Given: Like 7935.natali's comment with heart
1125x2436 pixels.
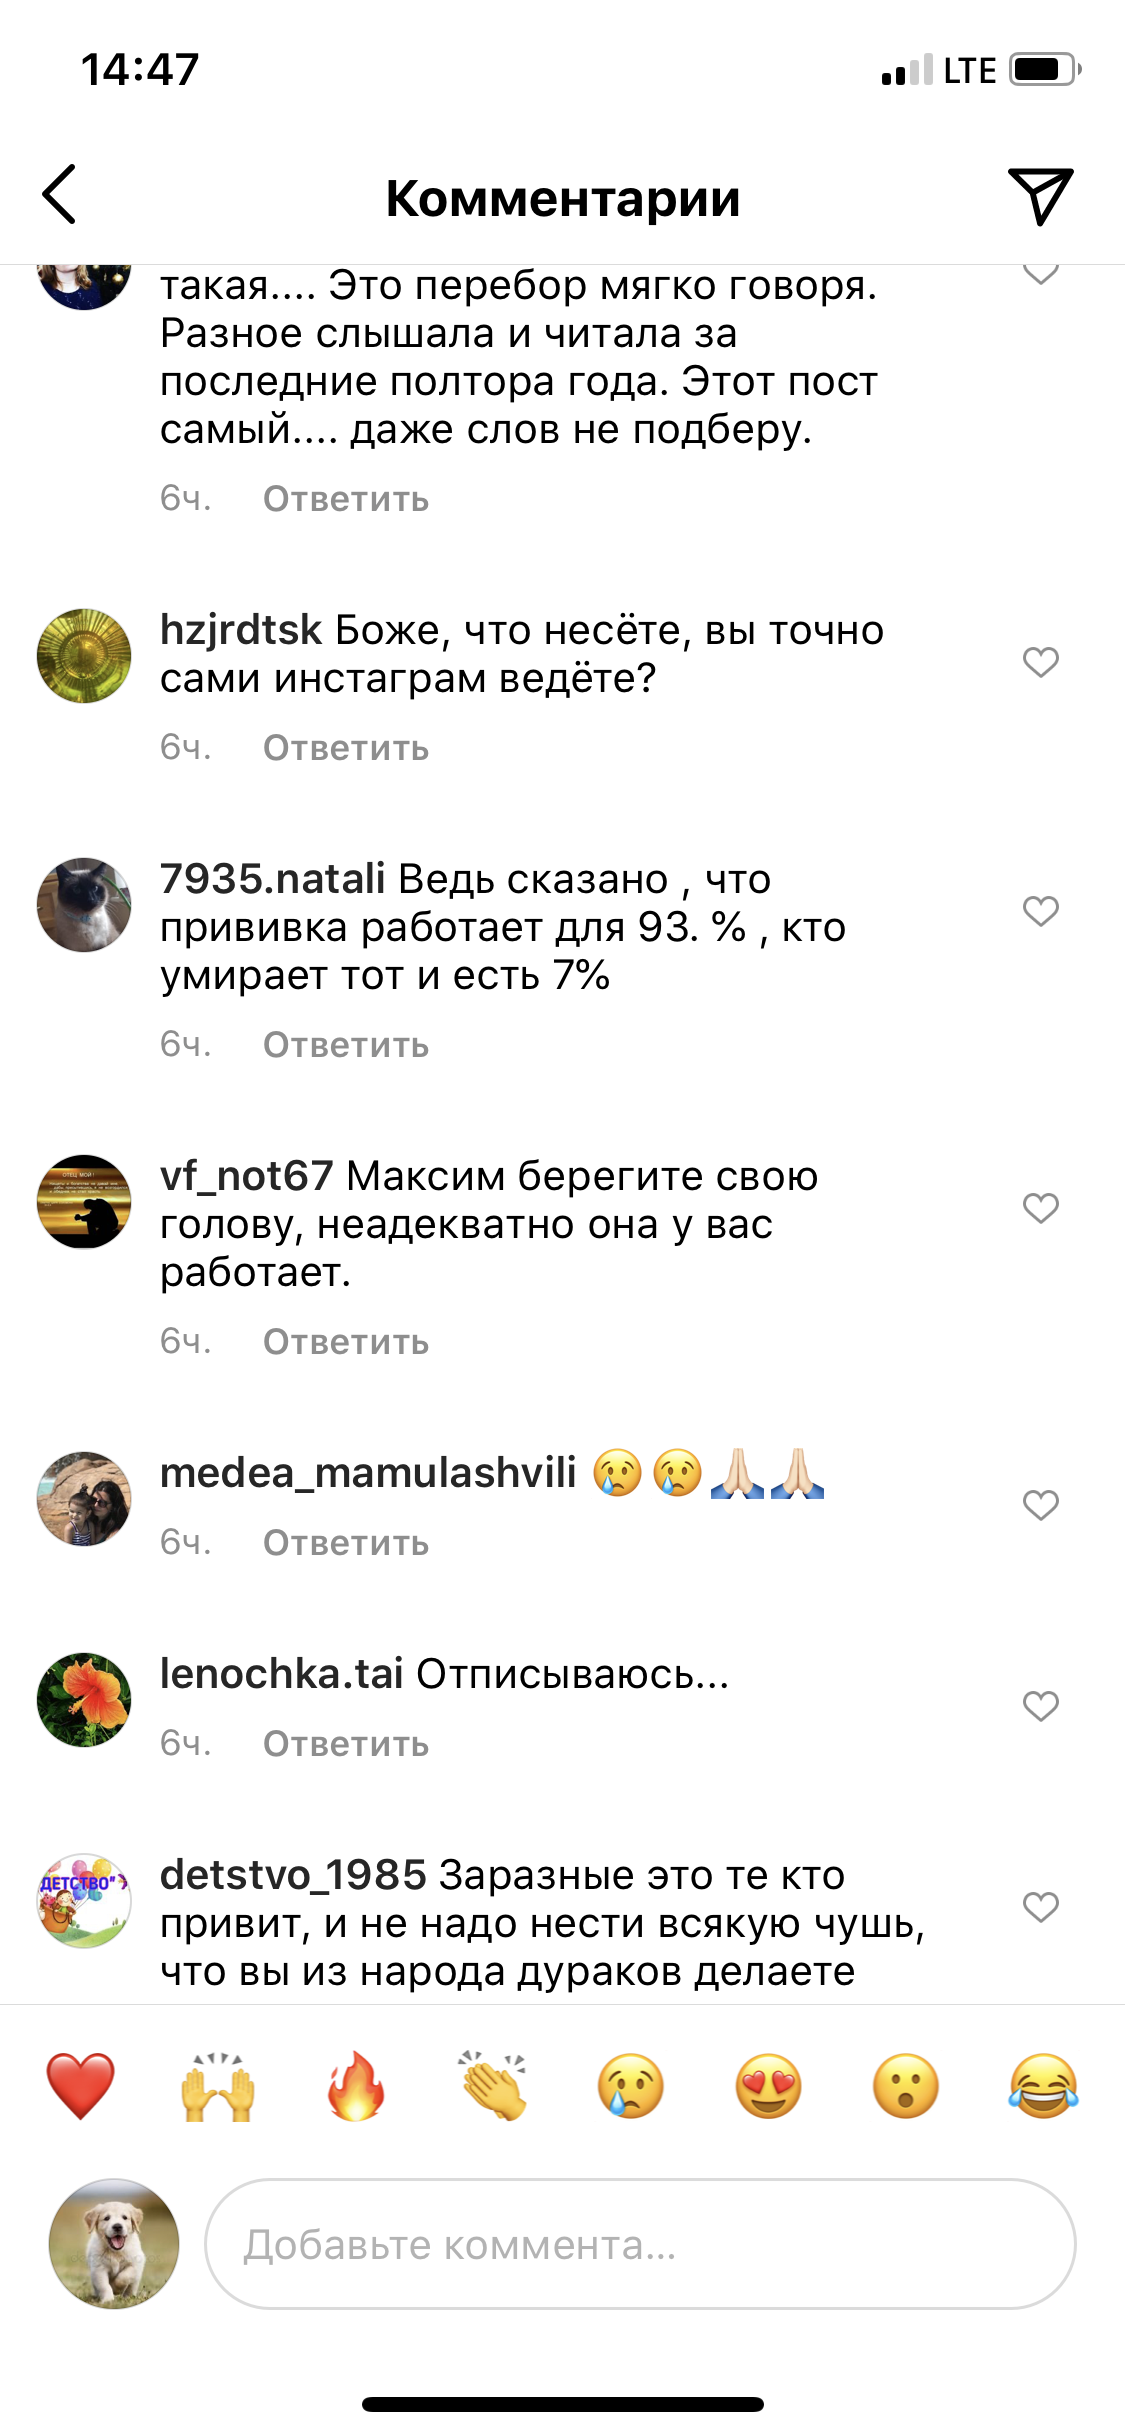Looking at the screenshot, I should point(1041,910).
